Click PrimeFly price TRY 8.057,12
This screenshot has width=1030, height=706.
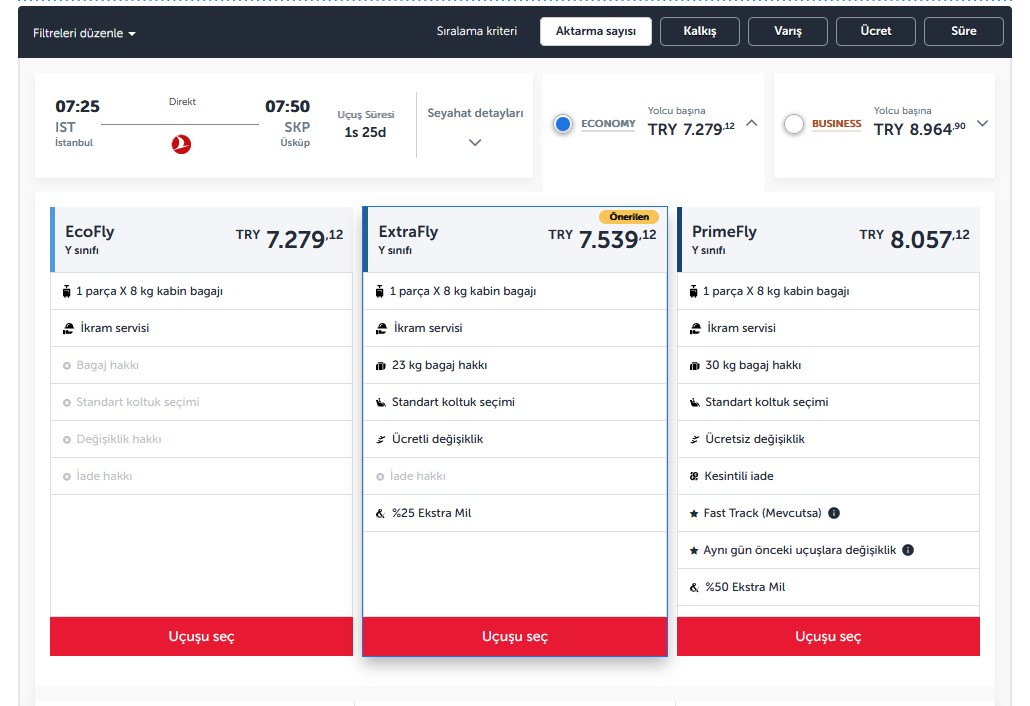(x=914, y=238)
